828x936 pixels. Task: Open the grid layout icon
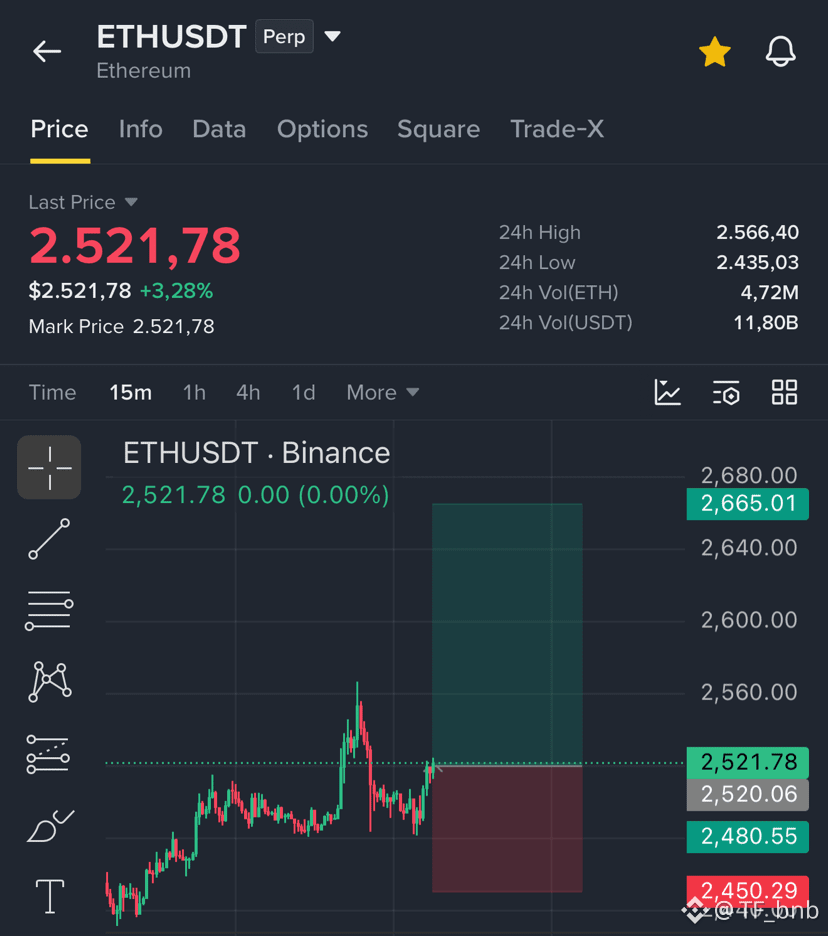coord(784,392)
